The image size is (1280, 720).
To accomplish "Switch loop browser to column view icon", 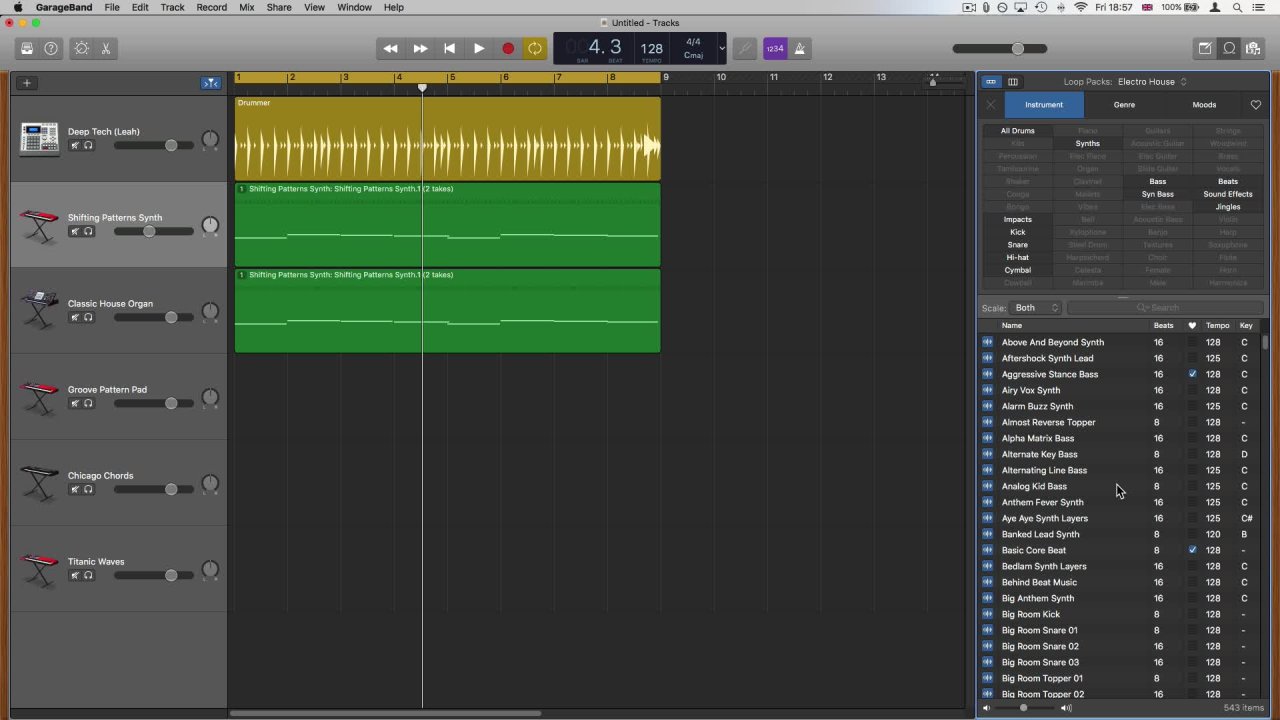I will (x=1013, y=81).
